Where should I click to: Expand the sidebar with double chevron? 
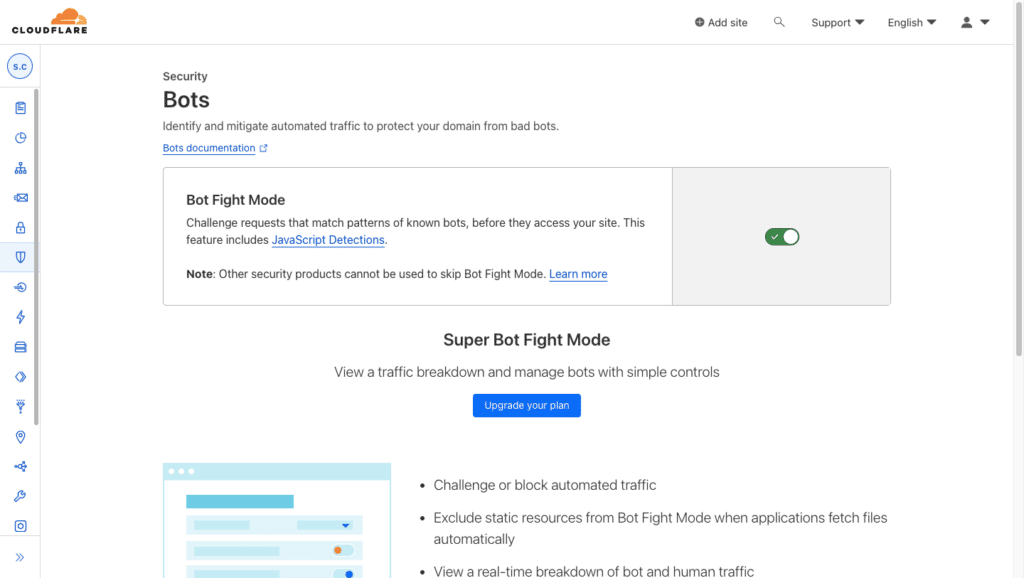pyautogui.click(x=20, y=557)
